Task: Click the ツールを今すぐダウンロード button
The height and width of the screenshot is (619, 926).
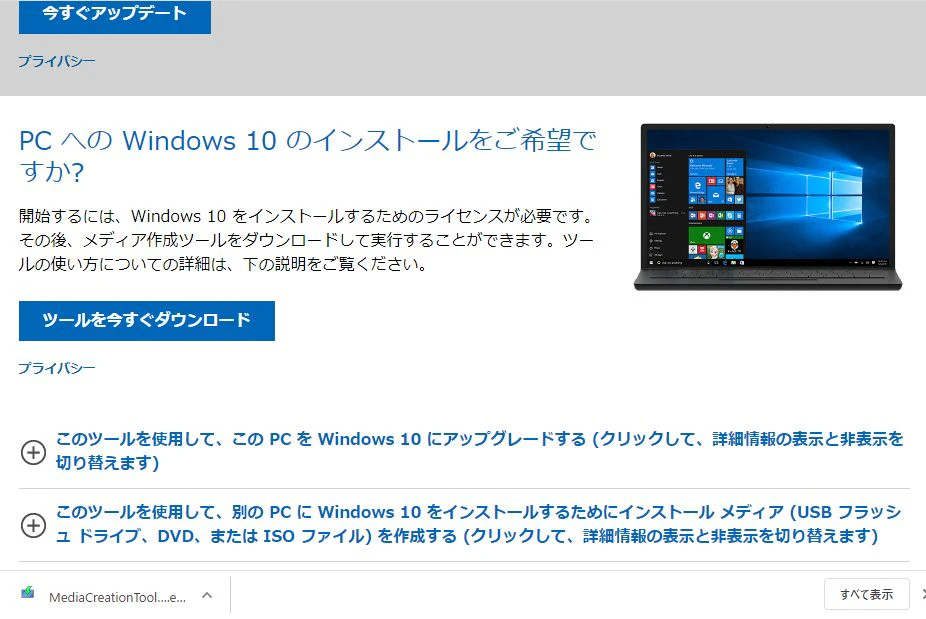Action: [146, 321]
